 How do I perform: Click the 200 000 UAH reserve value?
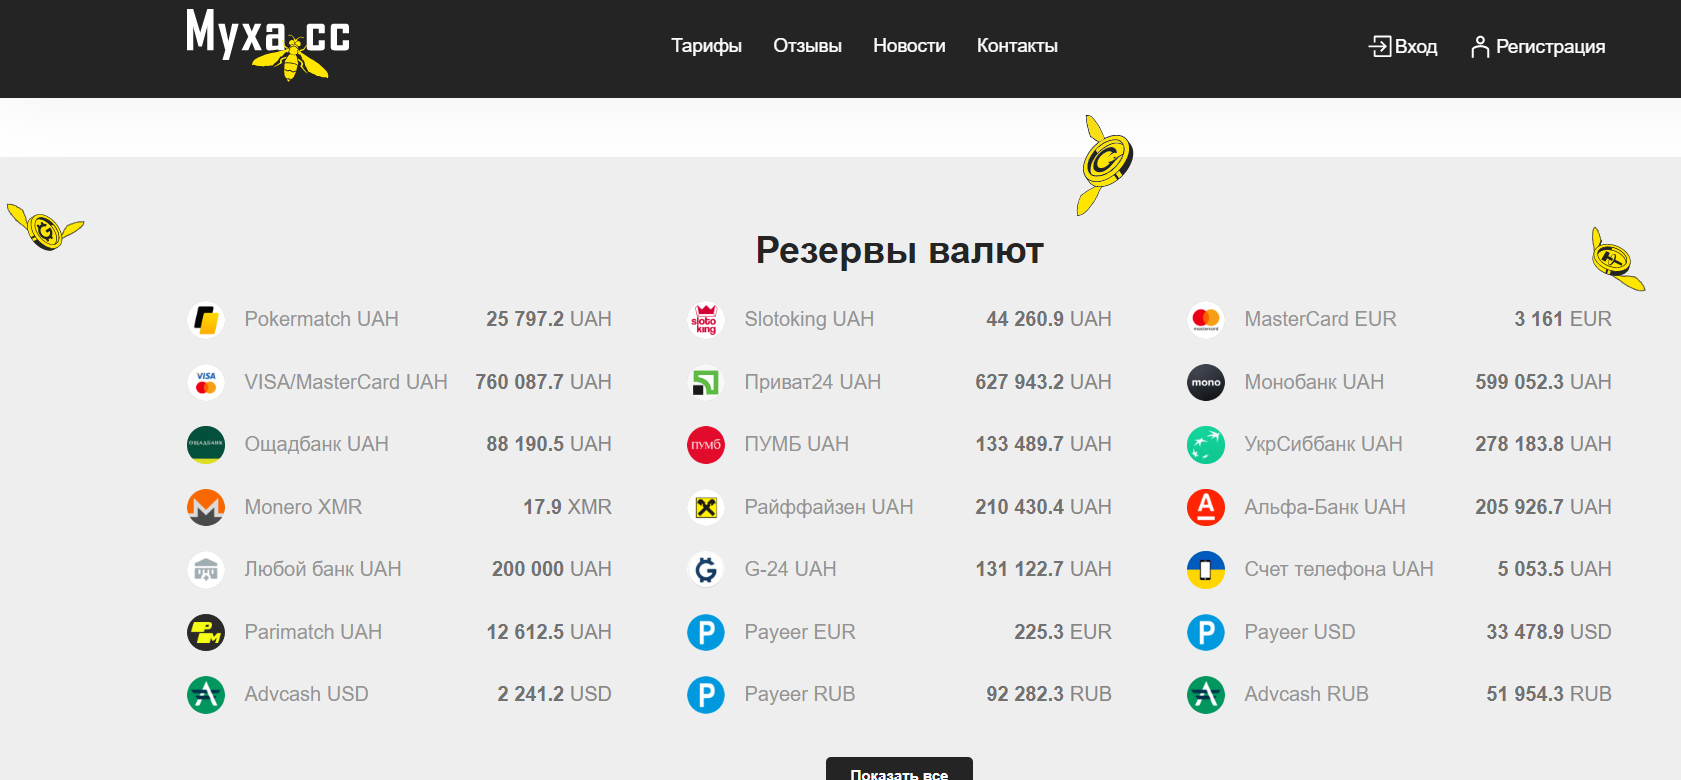tap(552, 569)
